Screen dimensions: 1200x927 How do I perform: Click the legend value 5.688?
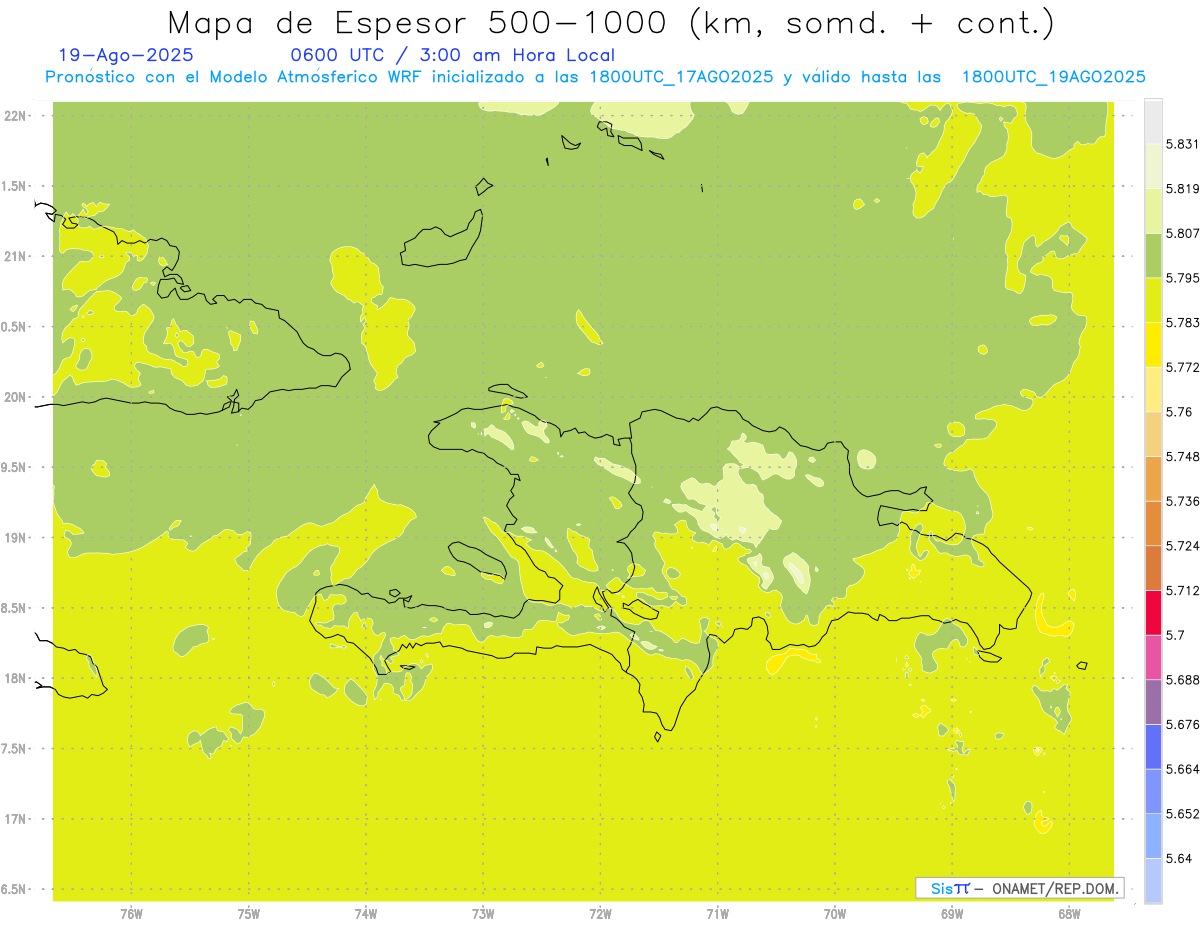pos(1182,680)
